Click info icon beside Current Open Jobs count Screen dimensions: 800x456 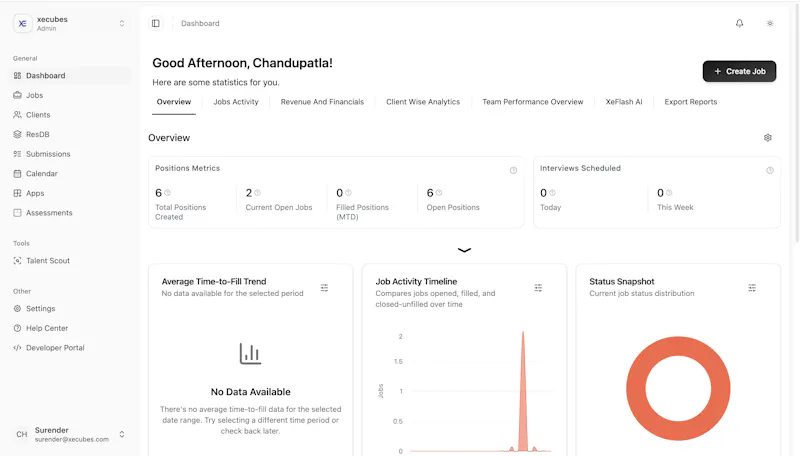pyautogui.click(x=257, y=193)
